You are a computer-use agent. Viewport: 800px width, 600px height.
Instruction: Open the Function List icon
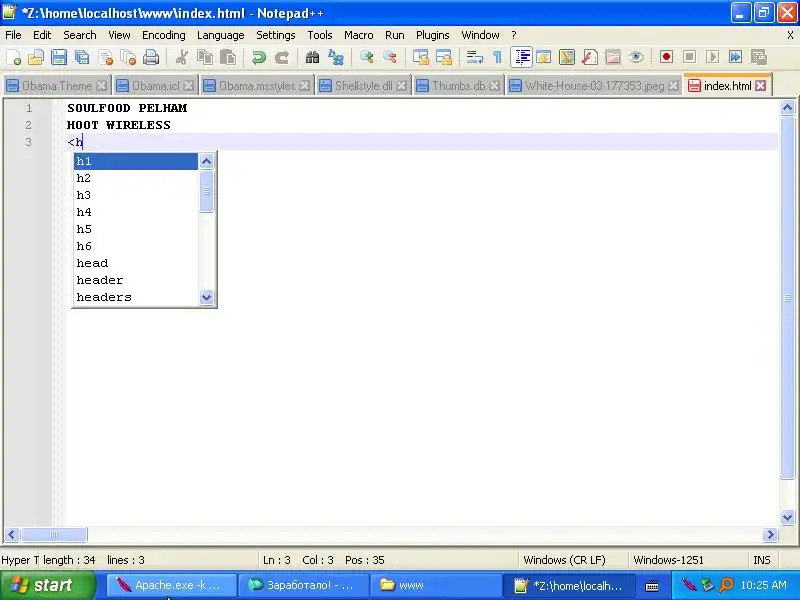pos(590,57)
